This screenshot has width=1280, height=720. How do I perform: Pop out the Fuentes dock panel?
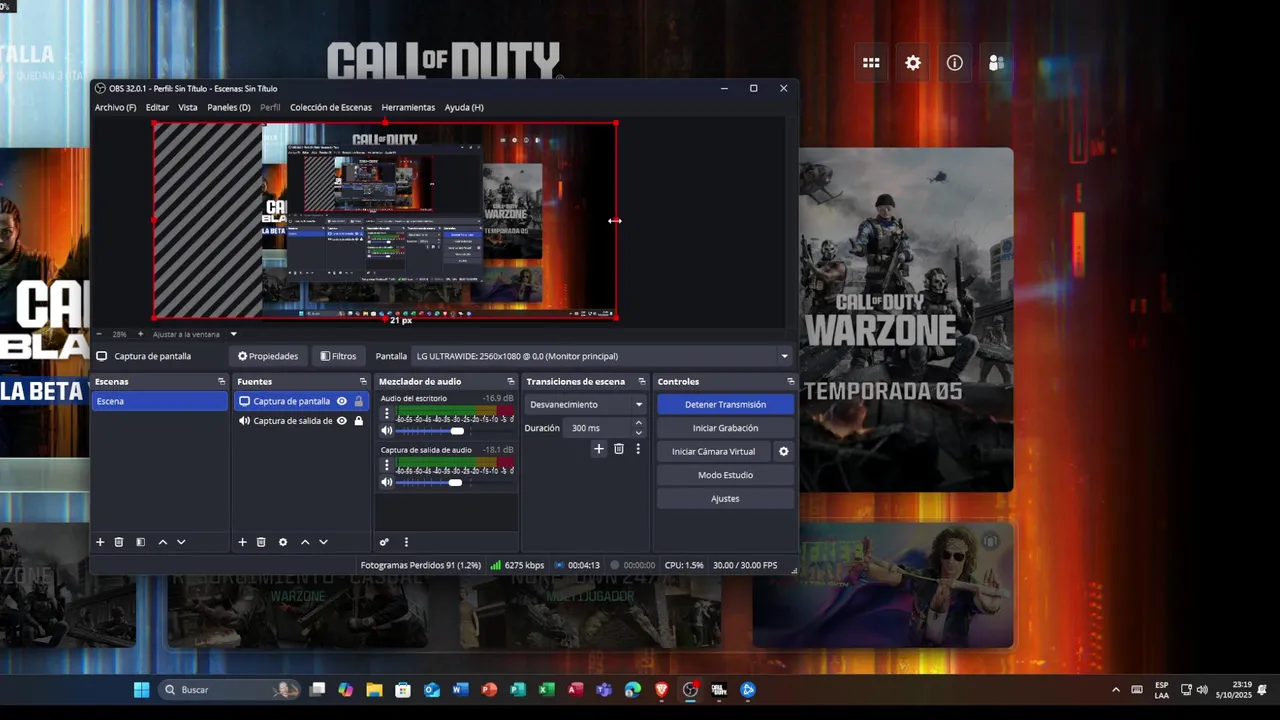coord(363,382)
